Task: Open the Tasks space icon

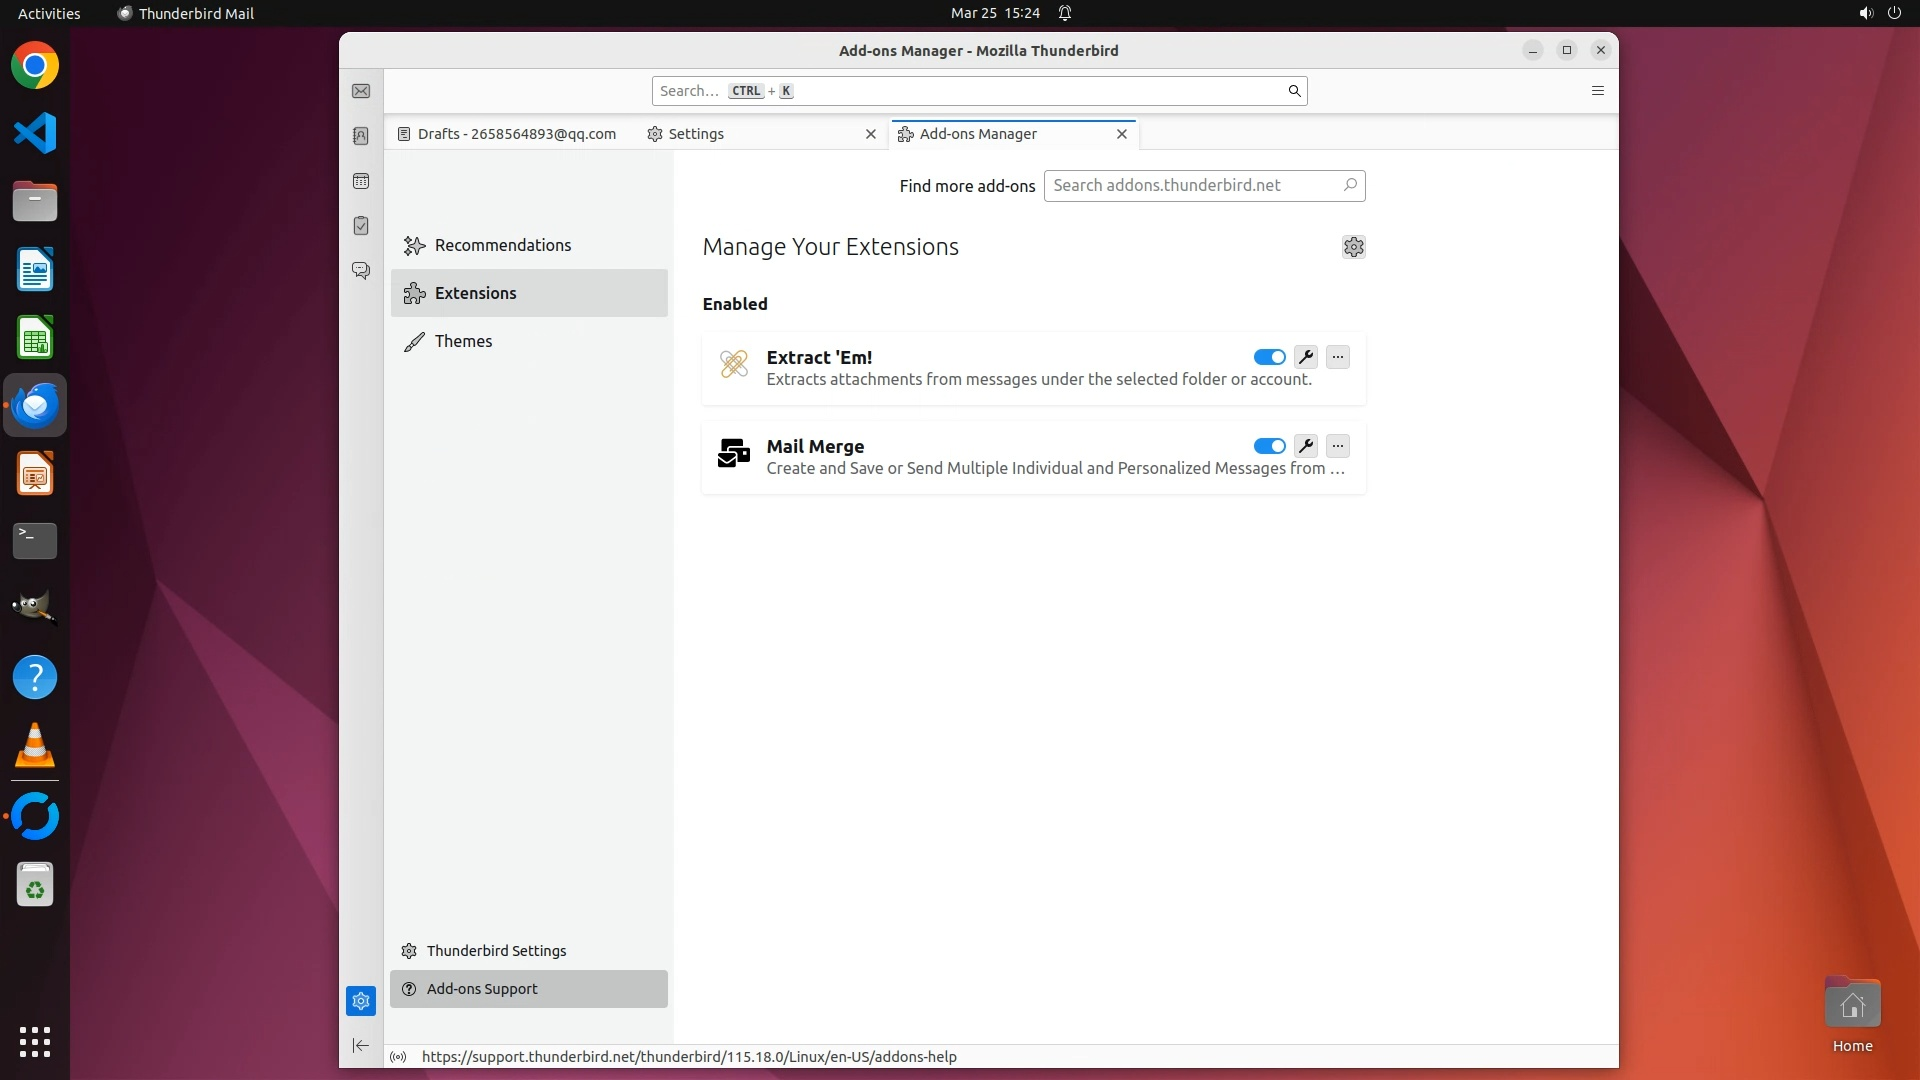Action: pyautogui.click(x=361, y=226)
